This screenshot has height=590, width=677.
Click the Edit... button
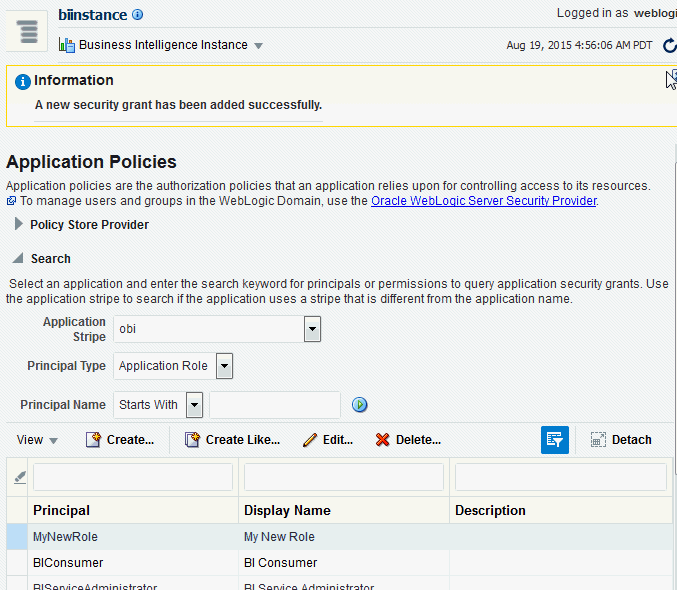pos(328,440)
